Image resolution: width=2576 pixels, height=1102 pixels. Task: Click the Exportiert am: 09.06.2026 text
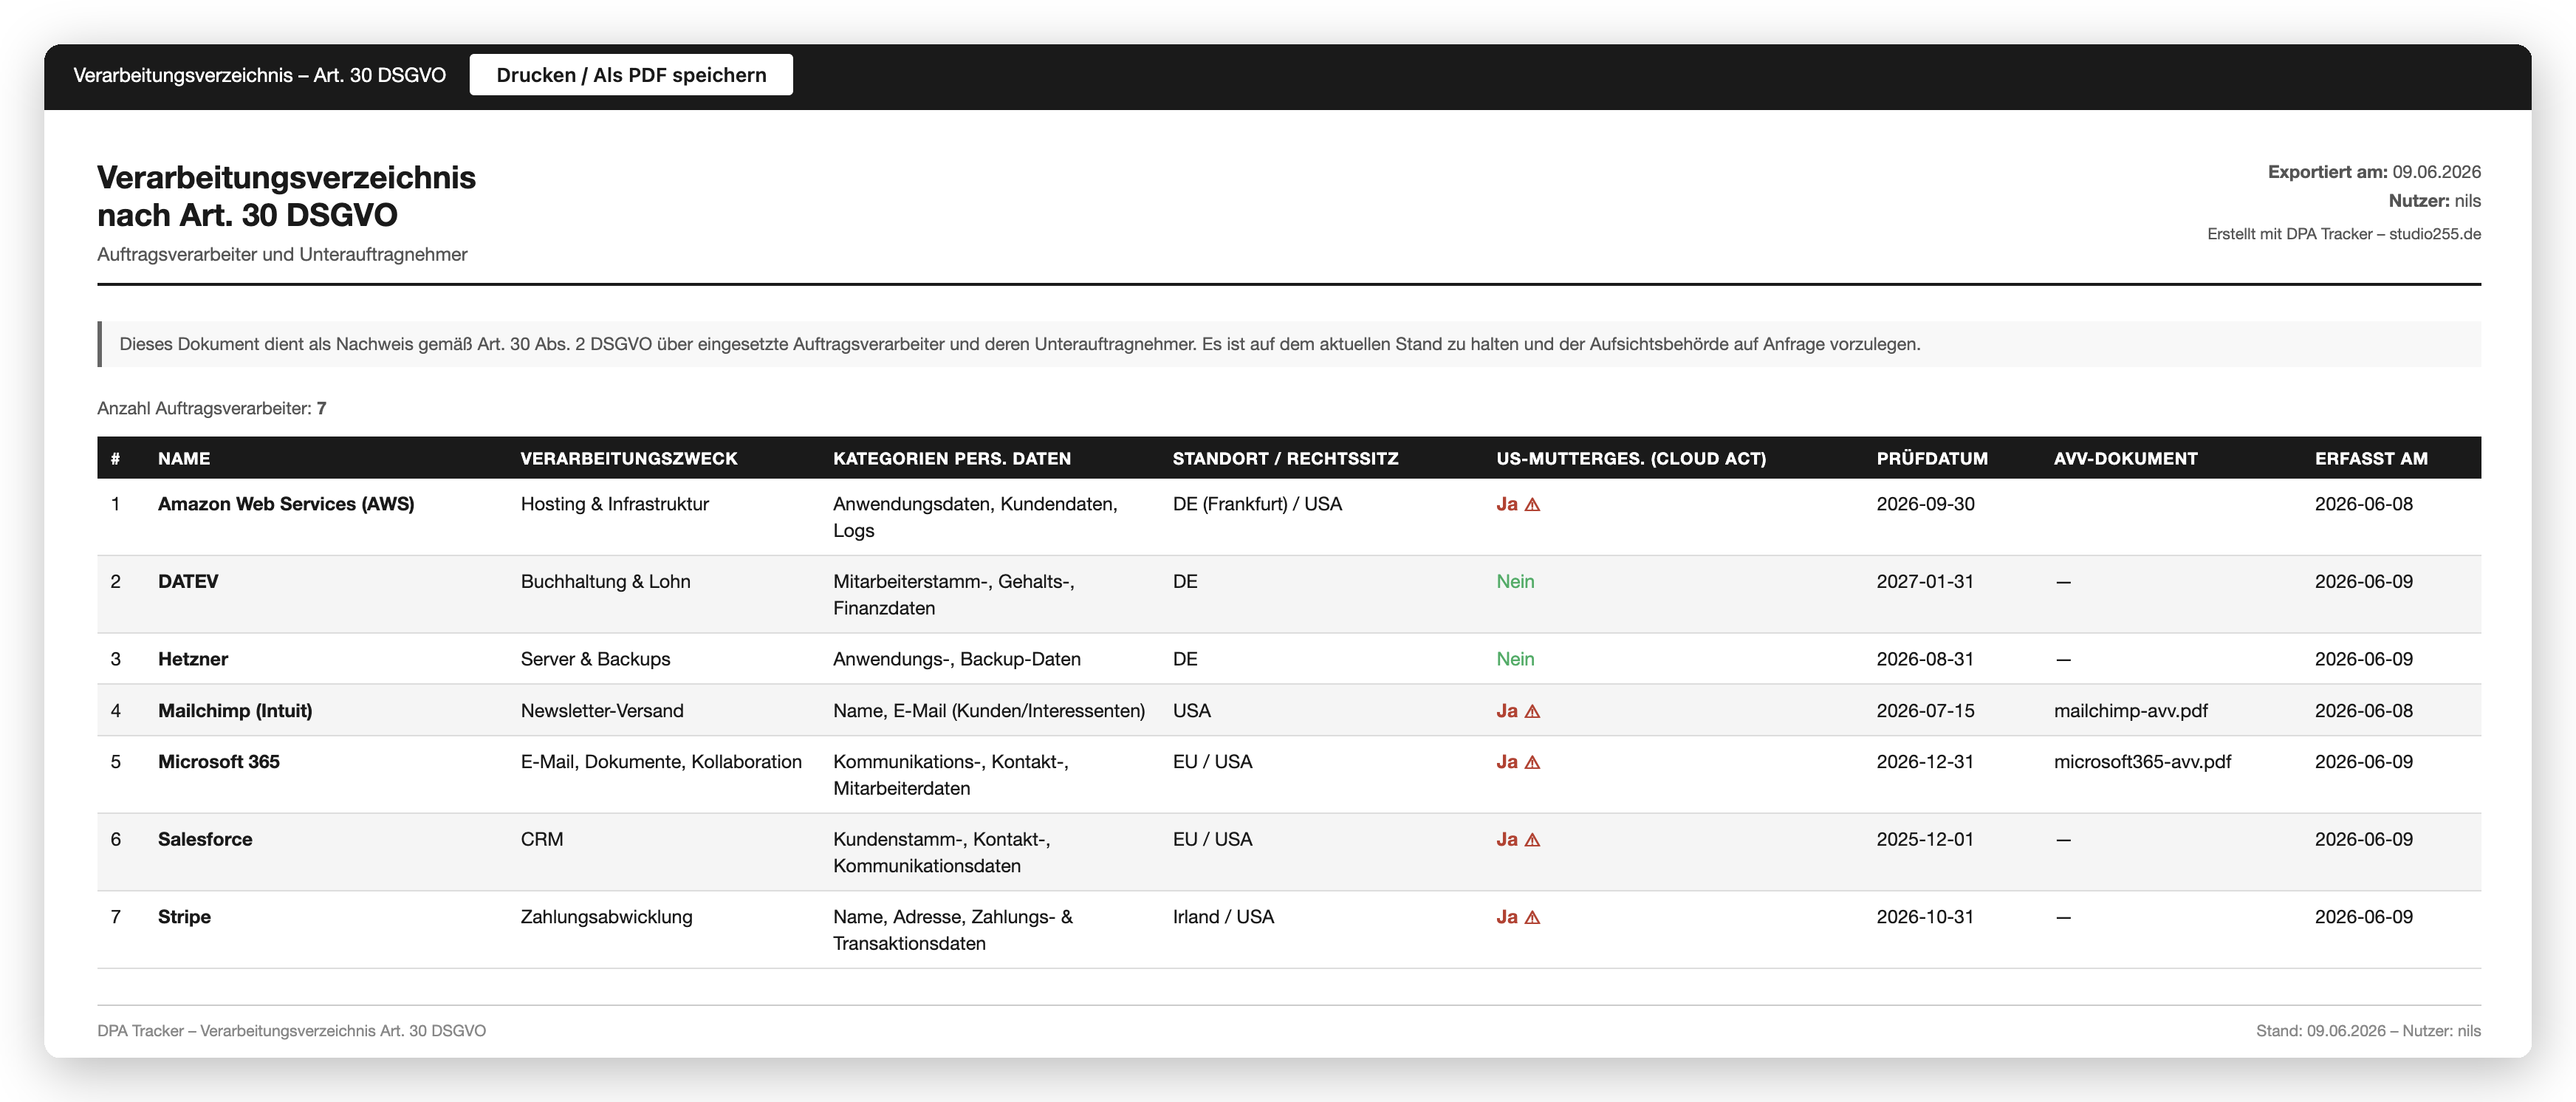(x=2374, y=172)
